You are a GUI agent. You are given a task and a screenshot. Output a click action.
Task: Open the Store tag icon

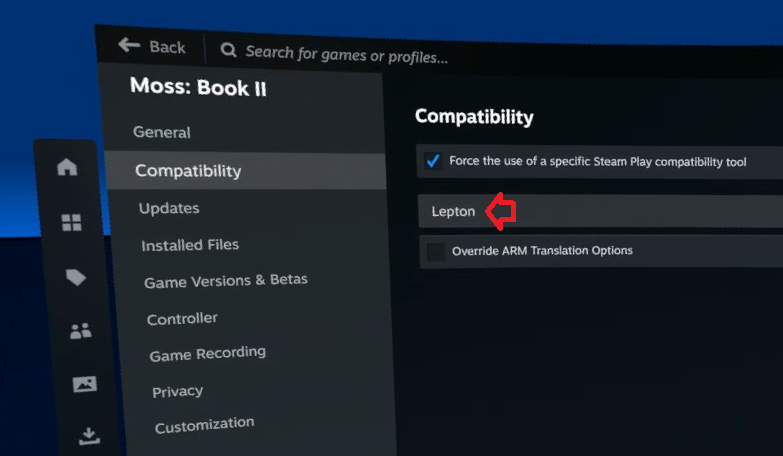[76, 278]
